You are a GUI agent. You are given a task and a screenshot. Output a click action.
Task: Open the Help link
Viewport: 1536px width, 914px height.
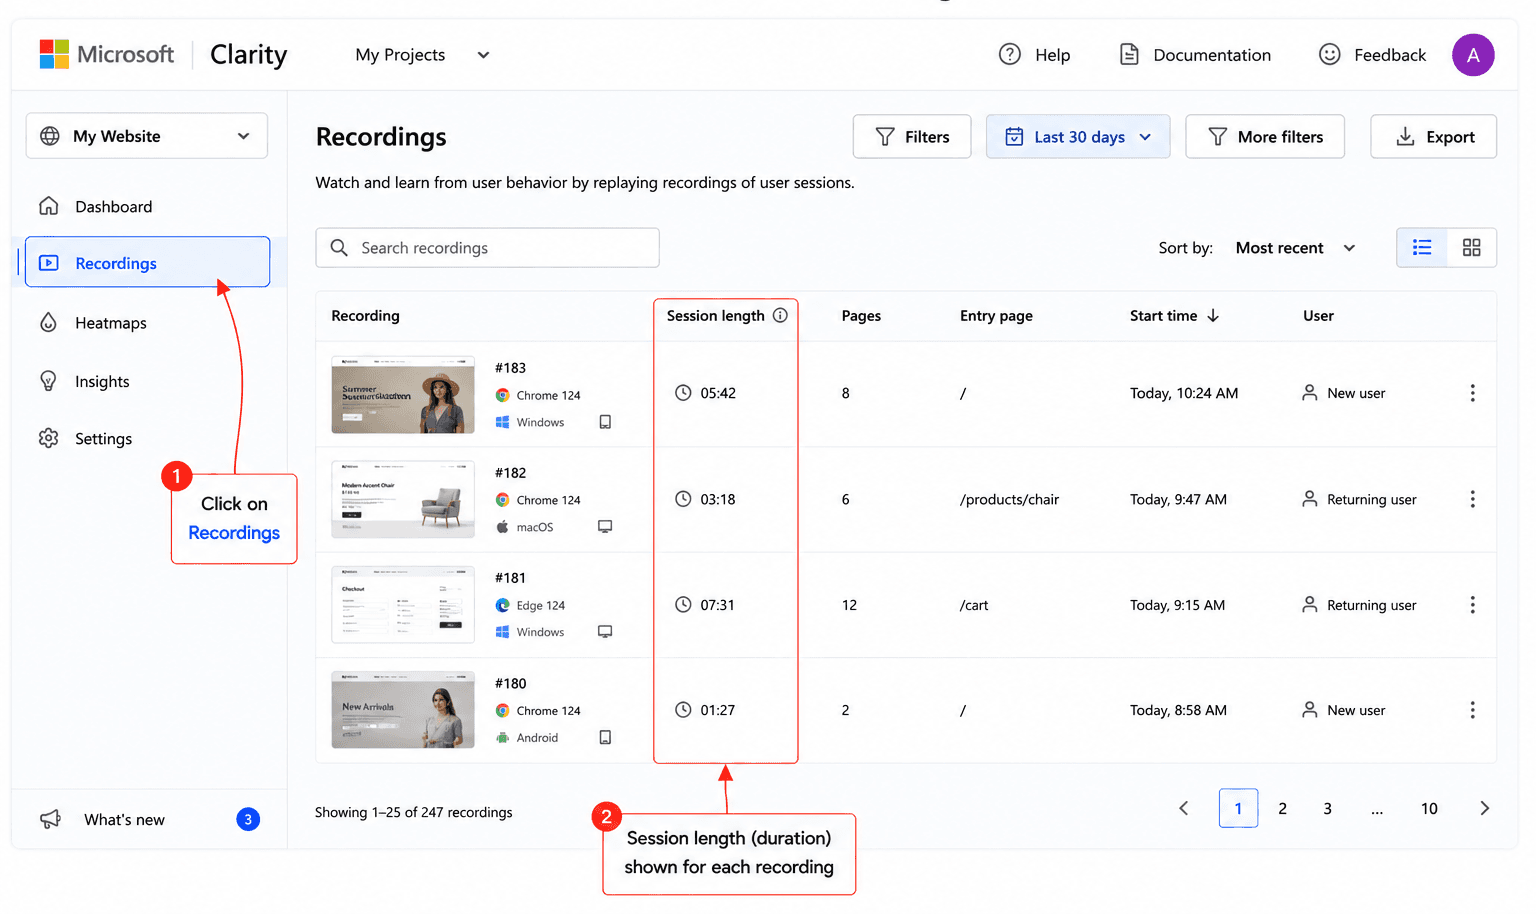1034,55
